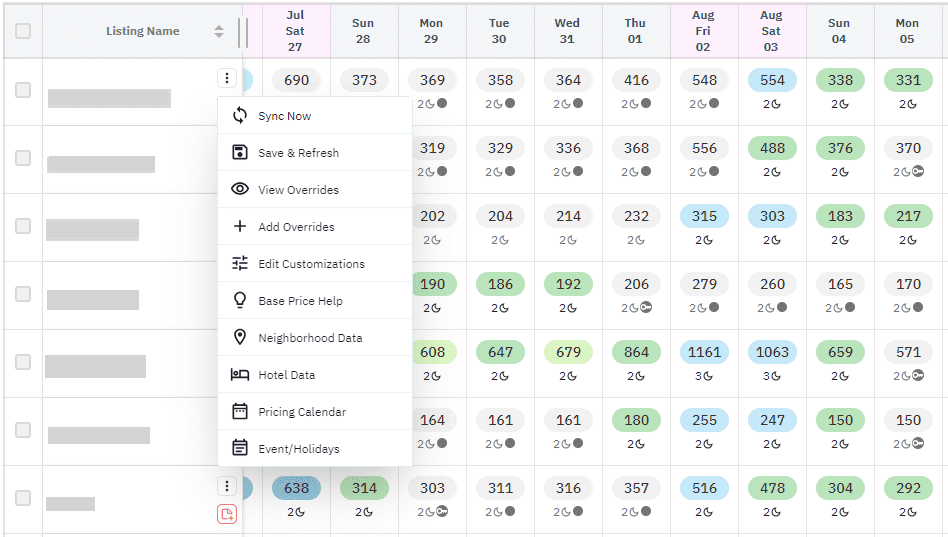Click the Listing Name column header
Screen dimensions: 948x537
143,31
